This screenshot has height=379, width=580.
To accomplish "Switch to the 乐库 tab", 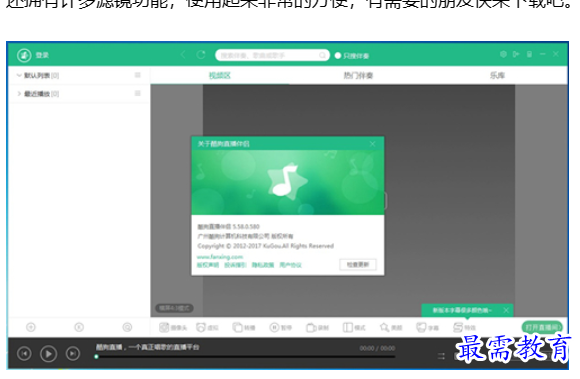I will tap(497, 76).
